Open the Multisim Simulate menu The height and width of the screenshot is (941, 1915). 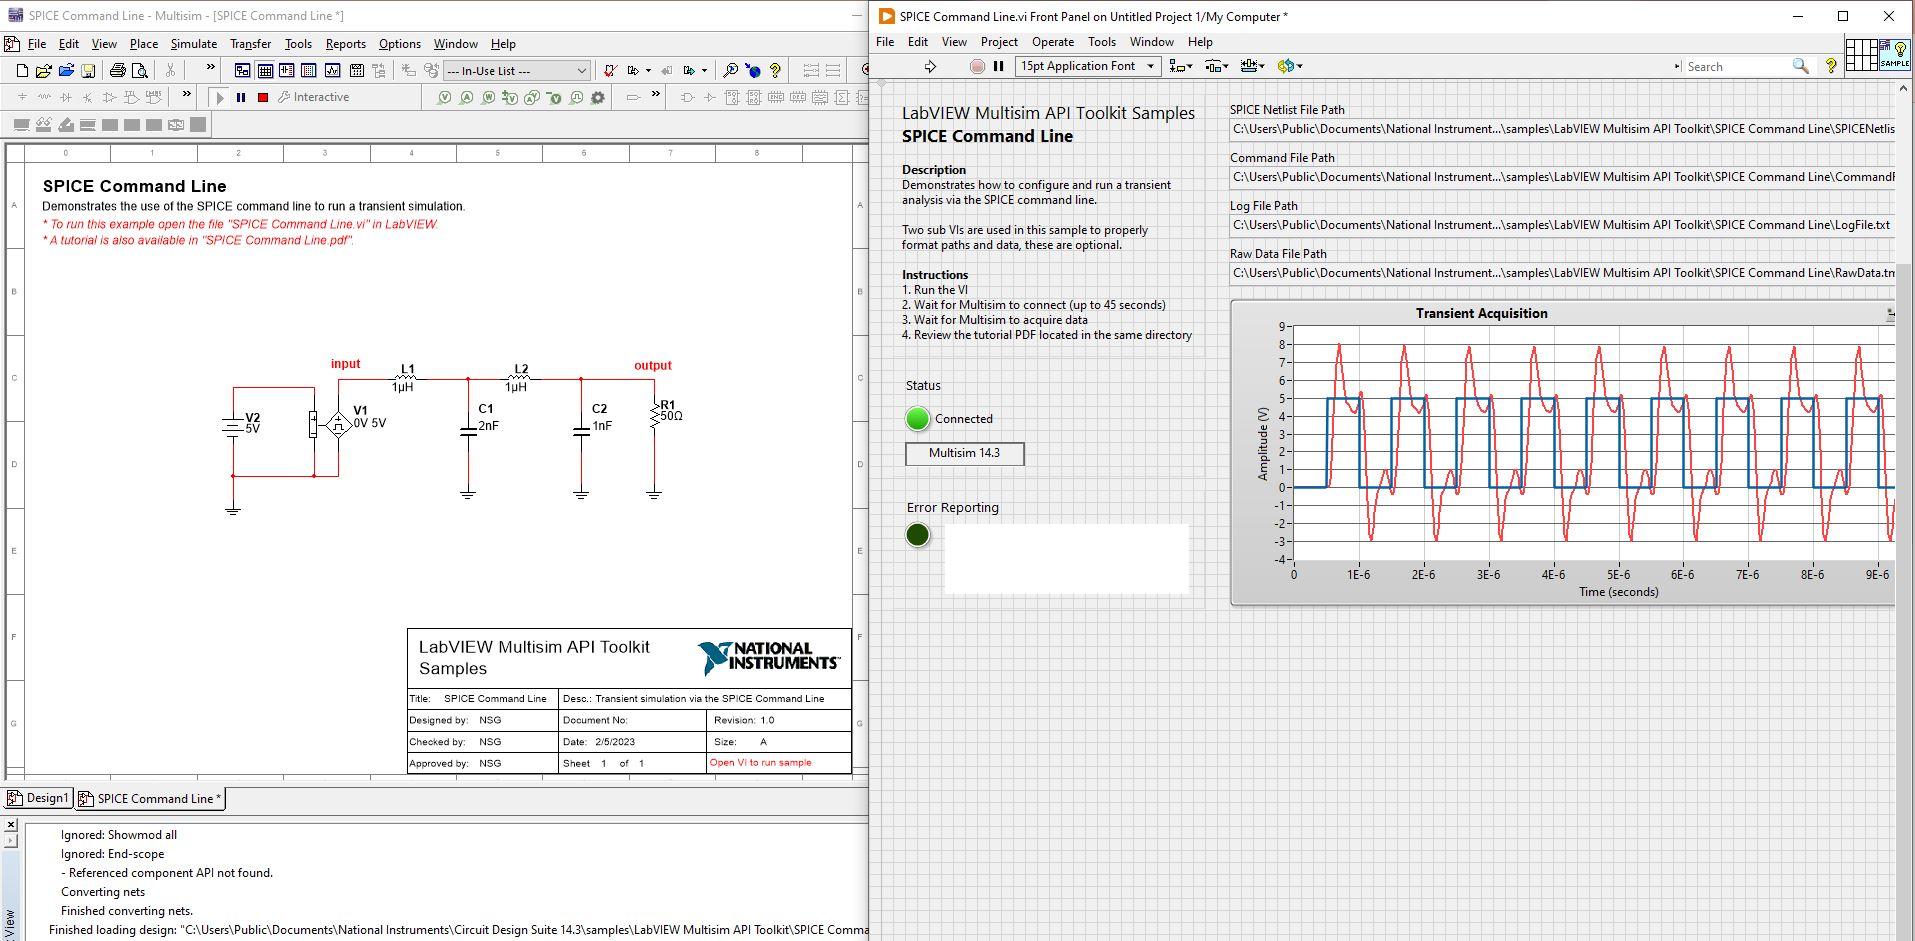pyautogui.click(x=194, y=44)
